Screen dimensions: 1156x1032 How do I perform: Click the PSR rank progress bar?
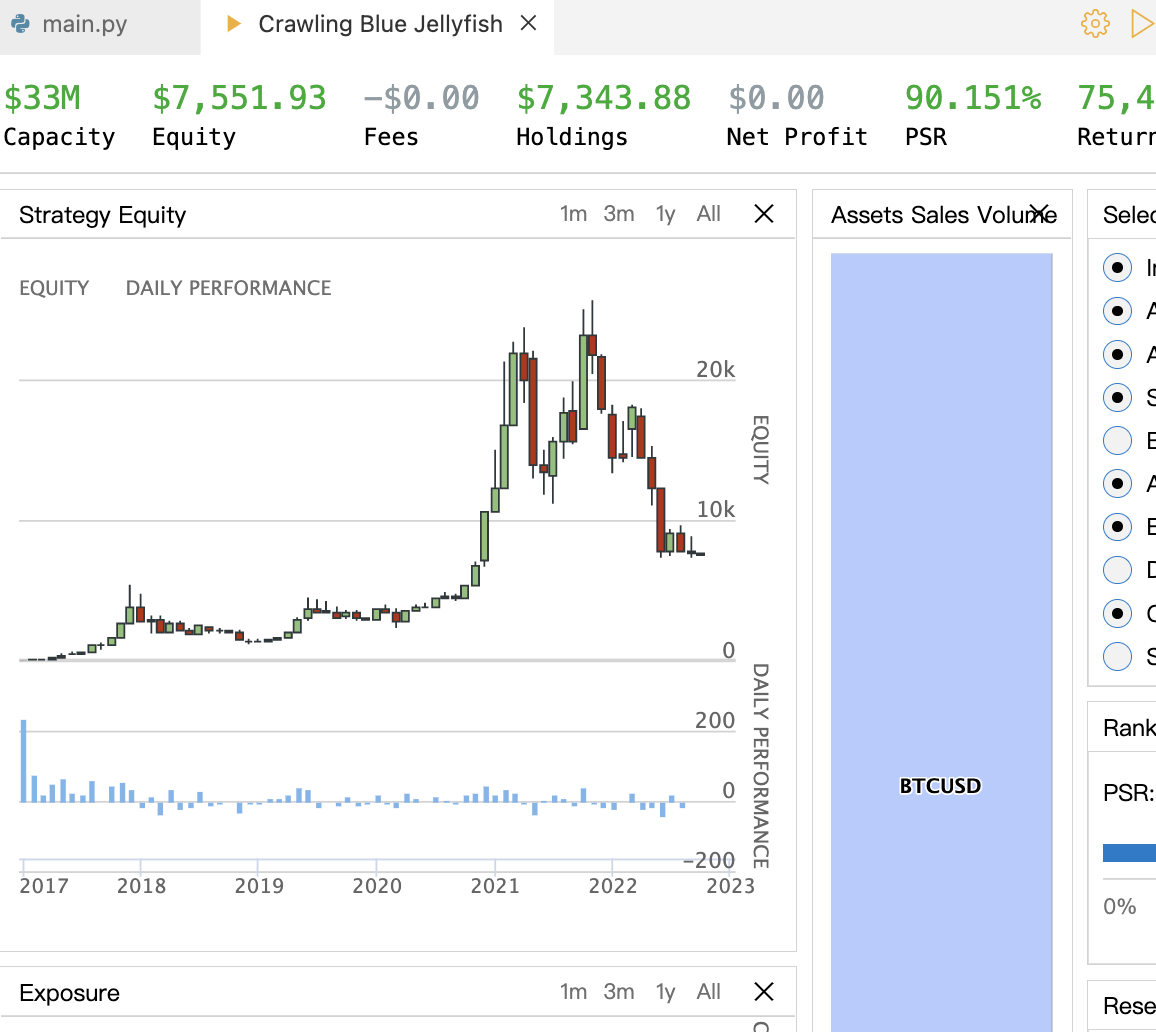(x=1129, y=853)
